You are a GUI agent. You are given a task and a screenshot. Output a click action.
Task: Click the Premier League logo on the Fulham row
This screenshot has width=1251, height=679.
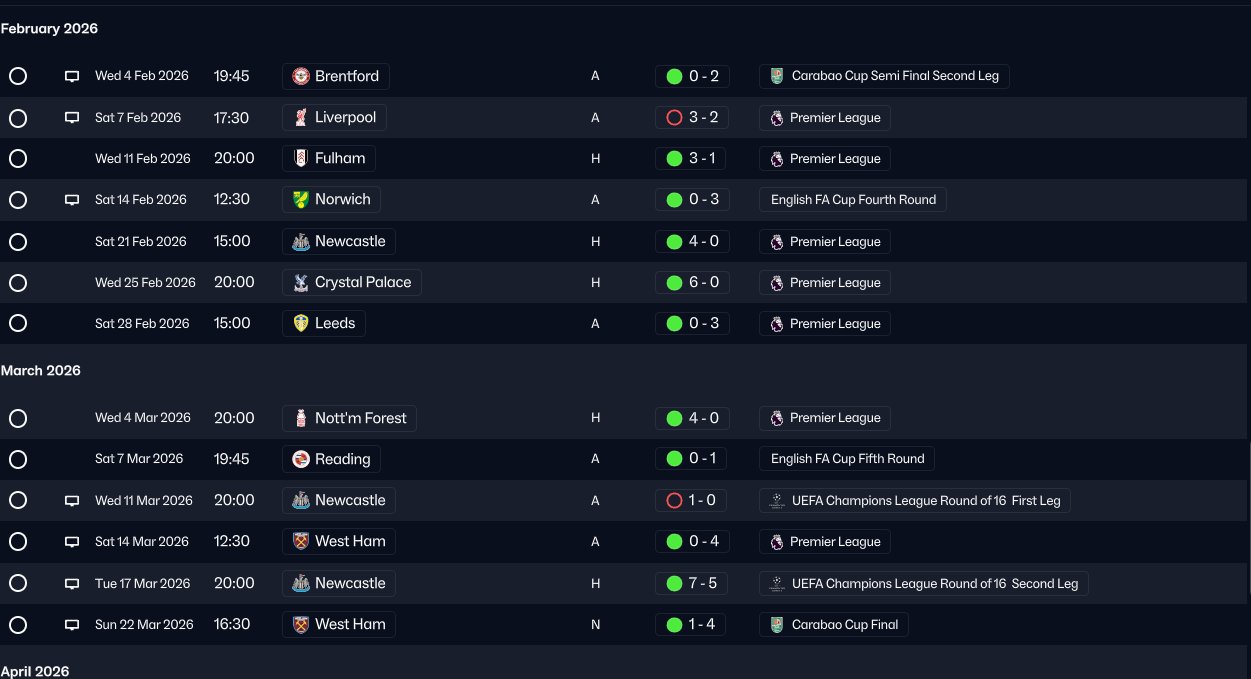pyautogui.click(x=777, y=158)
